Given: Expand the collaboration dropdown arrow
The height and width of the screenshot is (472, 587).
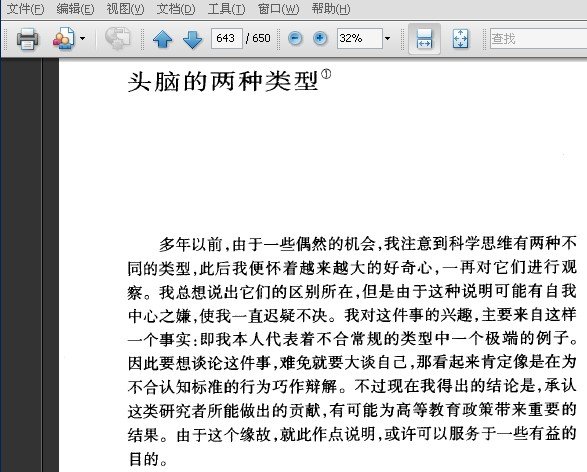Looking at the screenshot, I should pyautogui.click(x=82, y=38).
